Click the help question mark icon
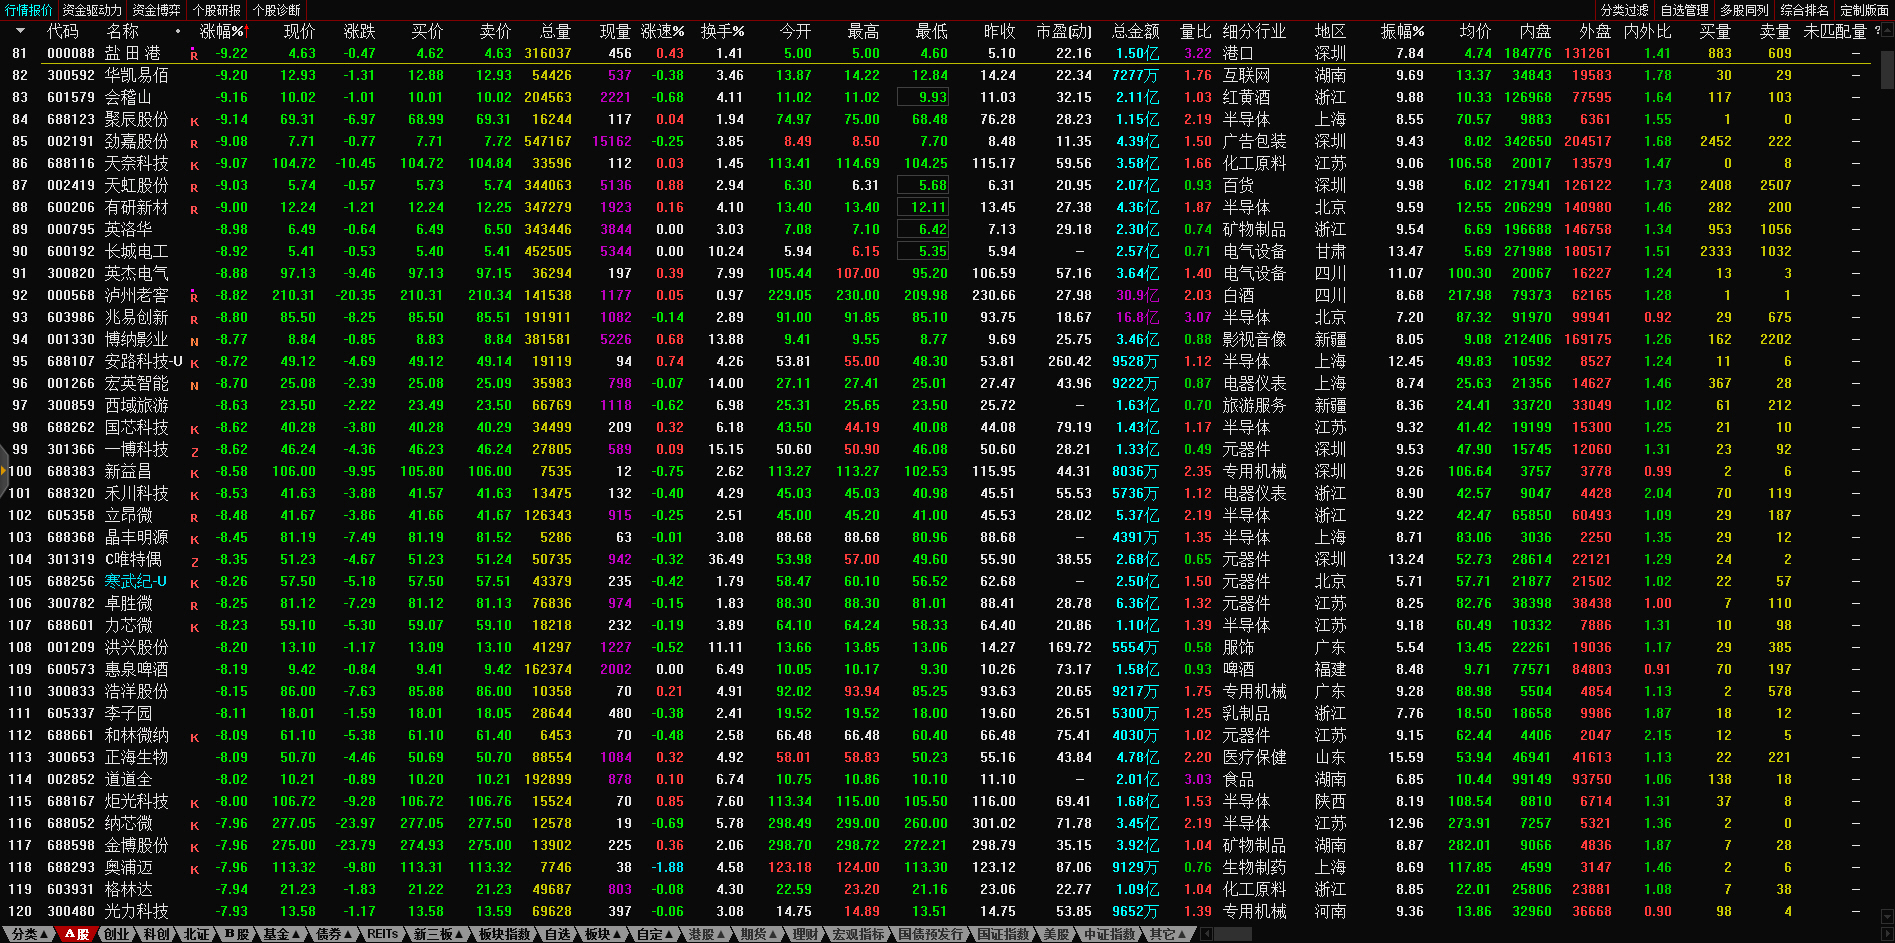Screen dimensions: 1895x943 coord(1876,31)
